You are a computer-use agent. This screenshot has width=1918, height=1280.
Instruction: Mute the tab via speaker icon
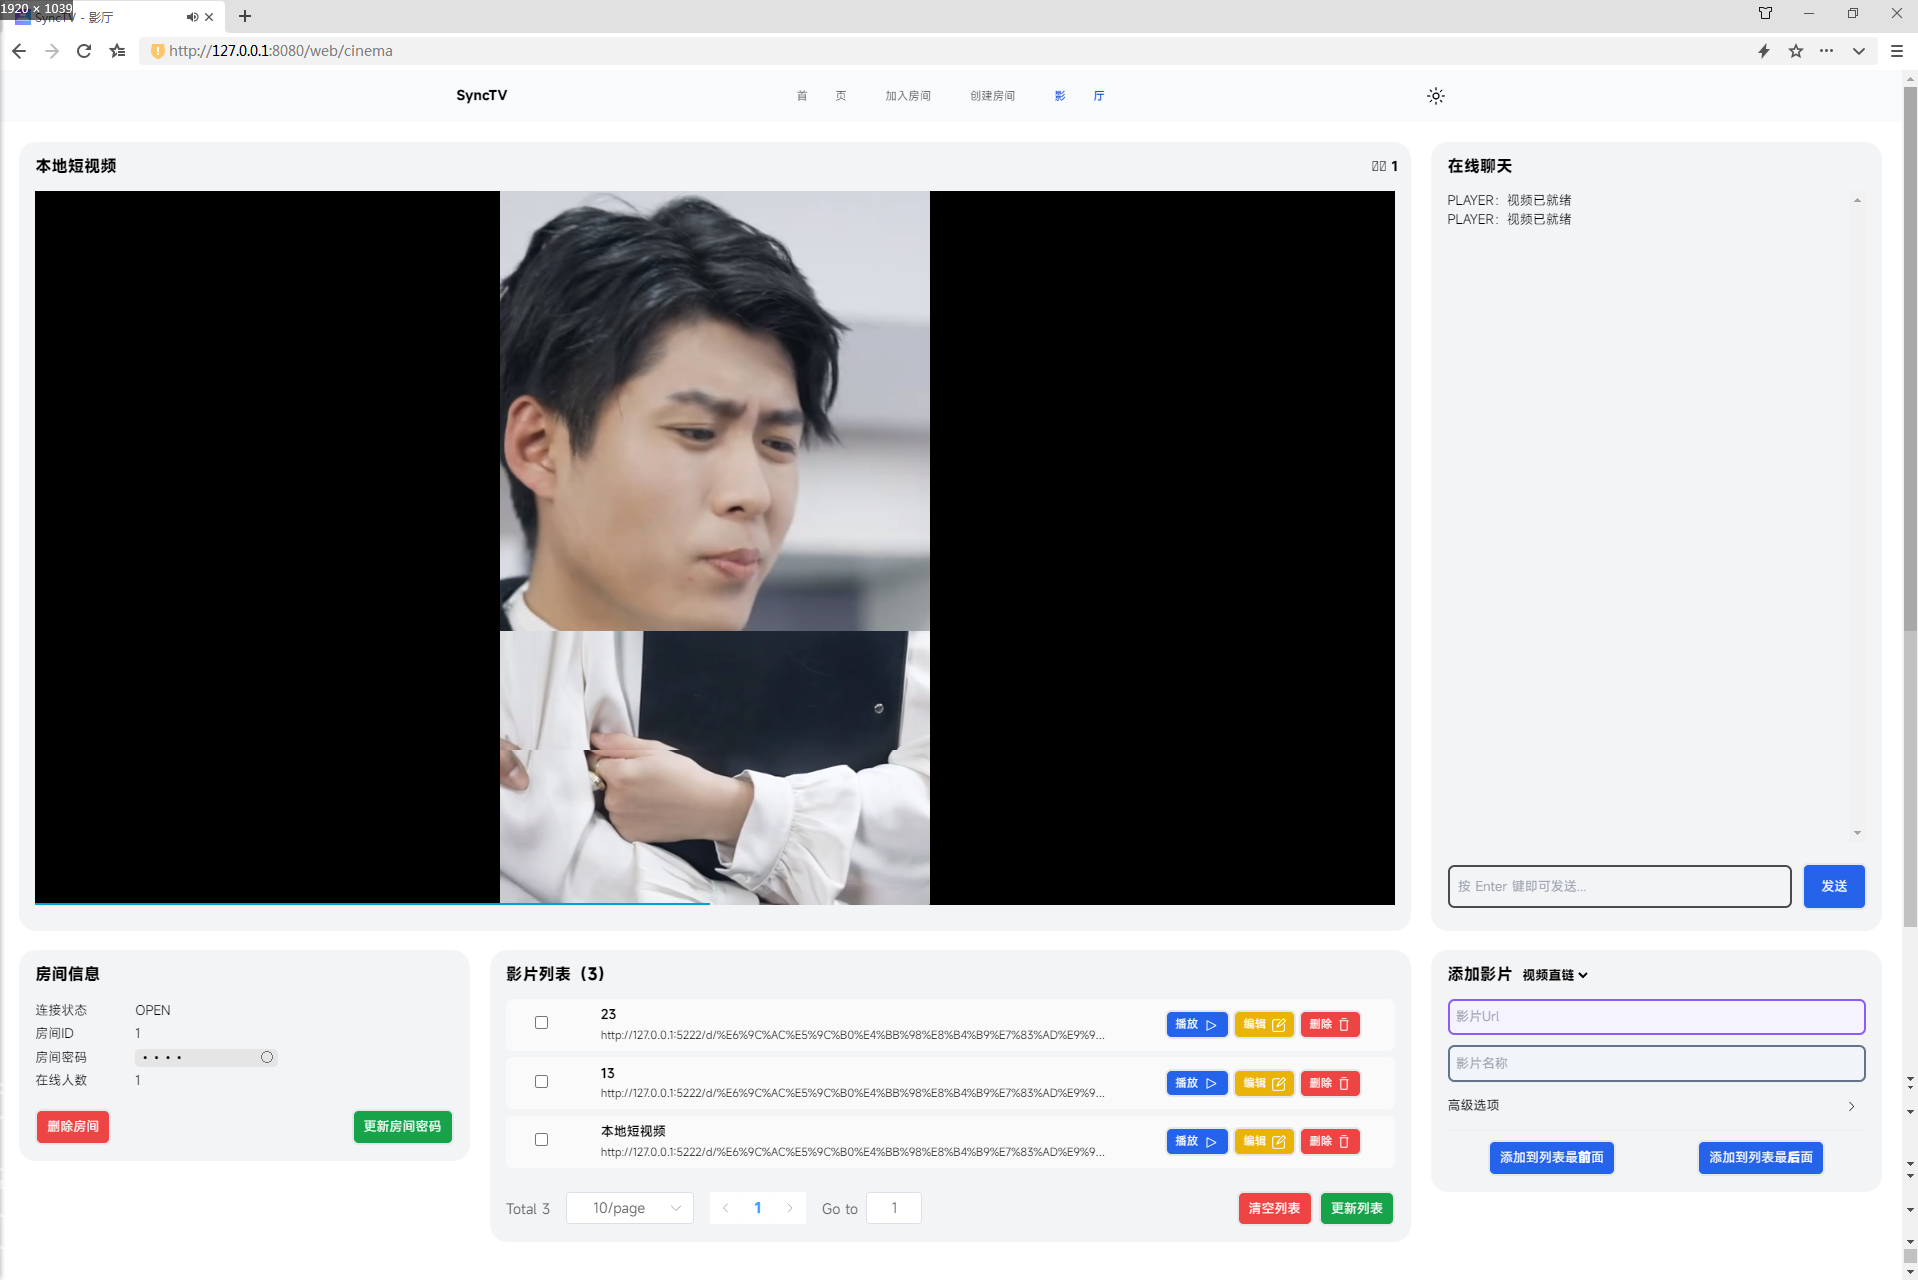point(191,17)
